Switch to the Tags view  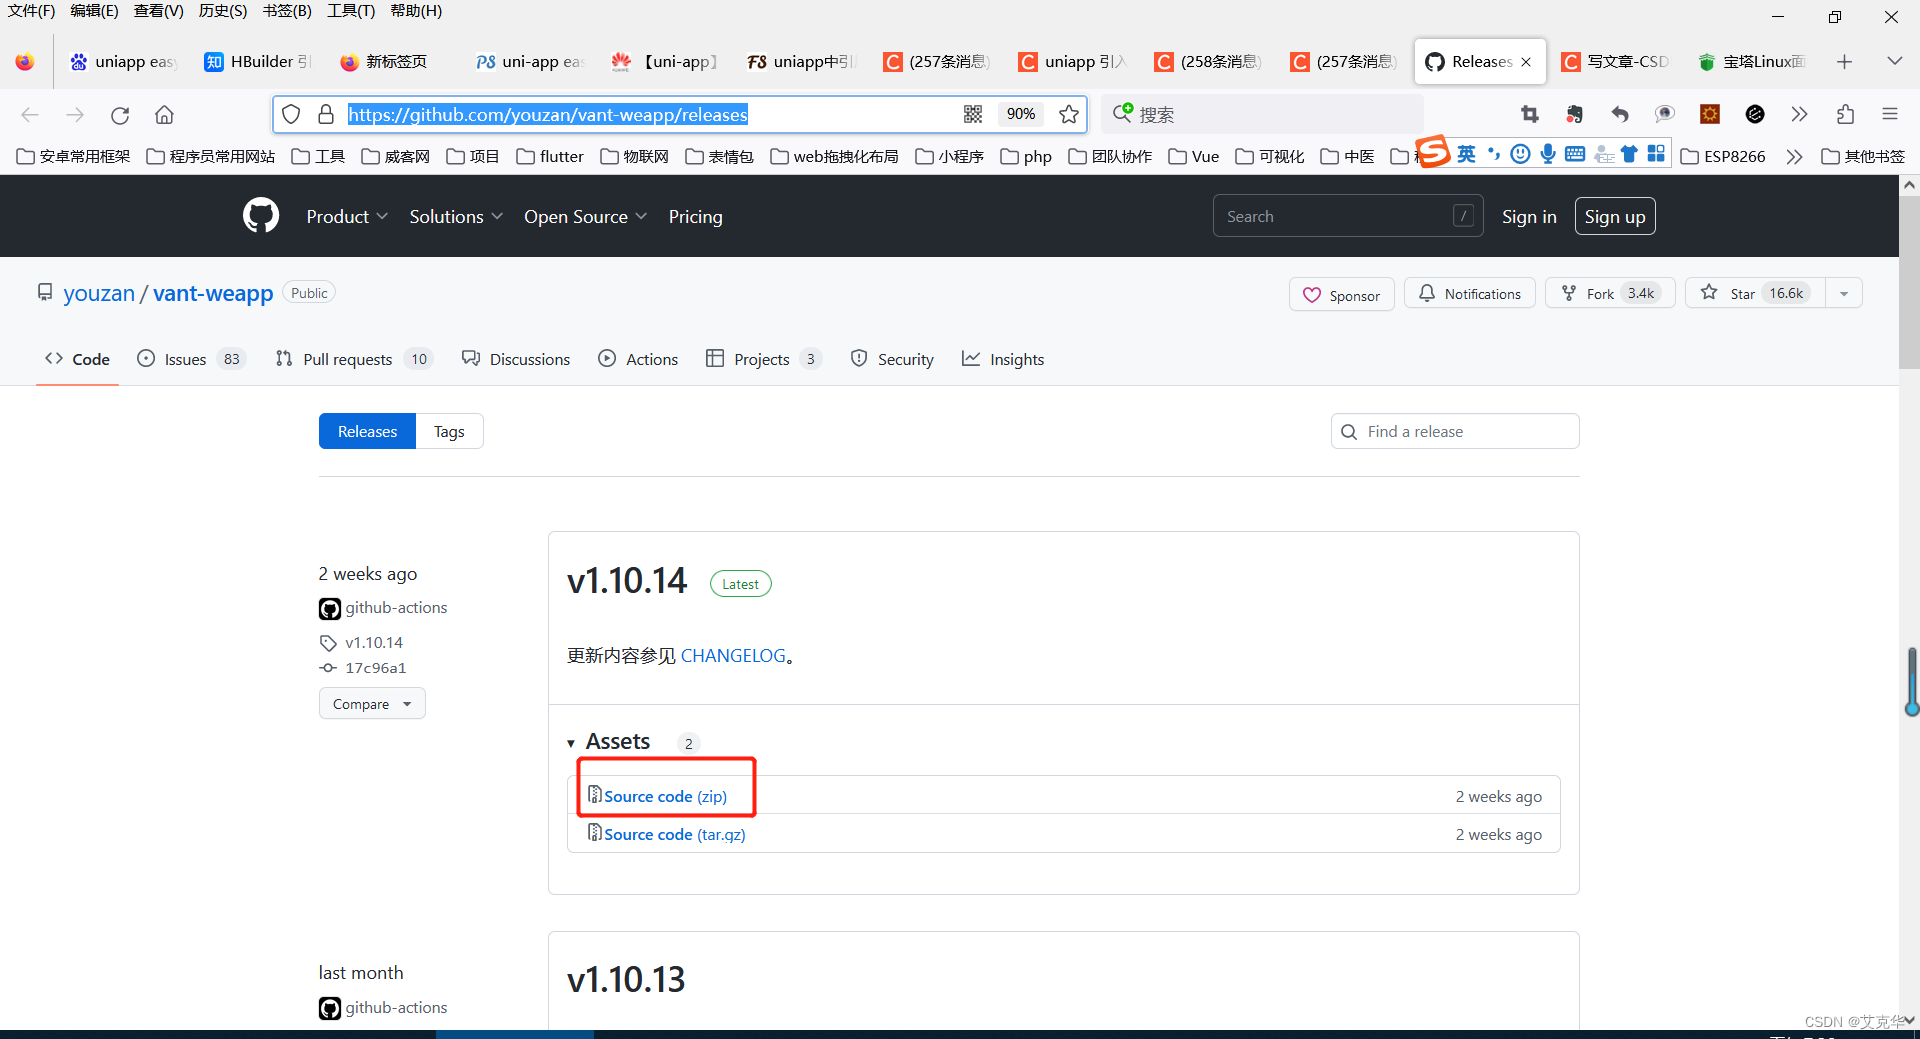click(x=449, y=431)
